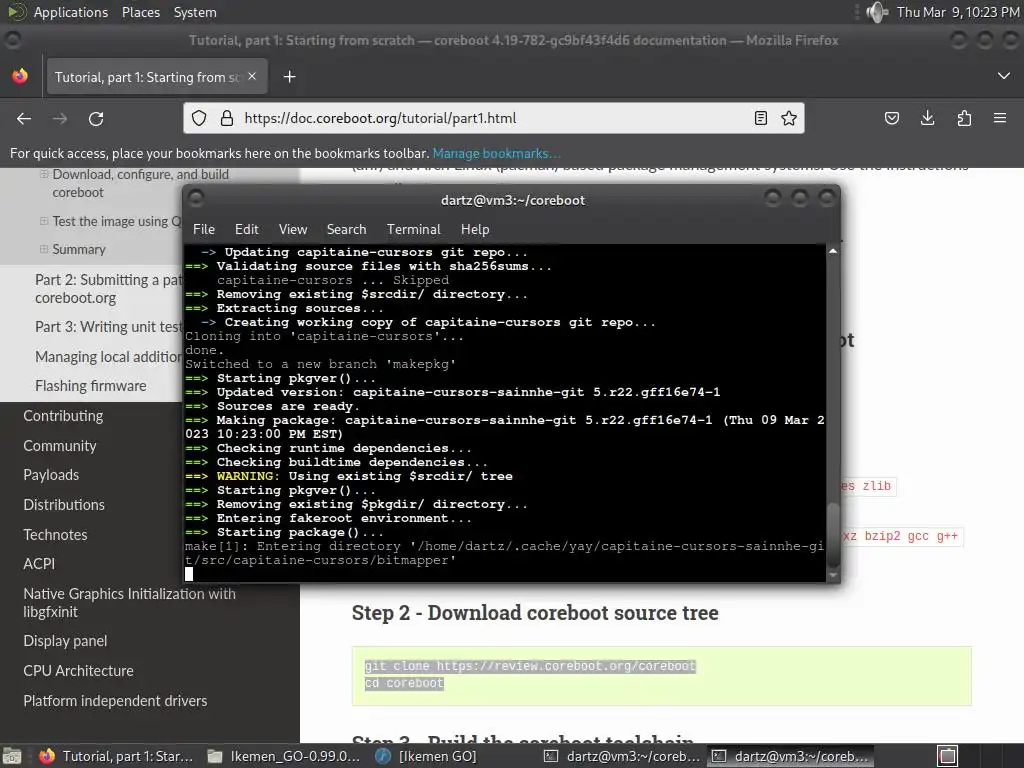Open the Terminal menu in terminal window
This screenshot has height=768, width=1024.
[413, 229]
